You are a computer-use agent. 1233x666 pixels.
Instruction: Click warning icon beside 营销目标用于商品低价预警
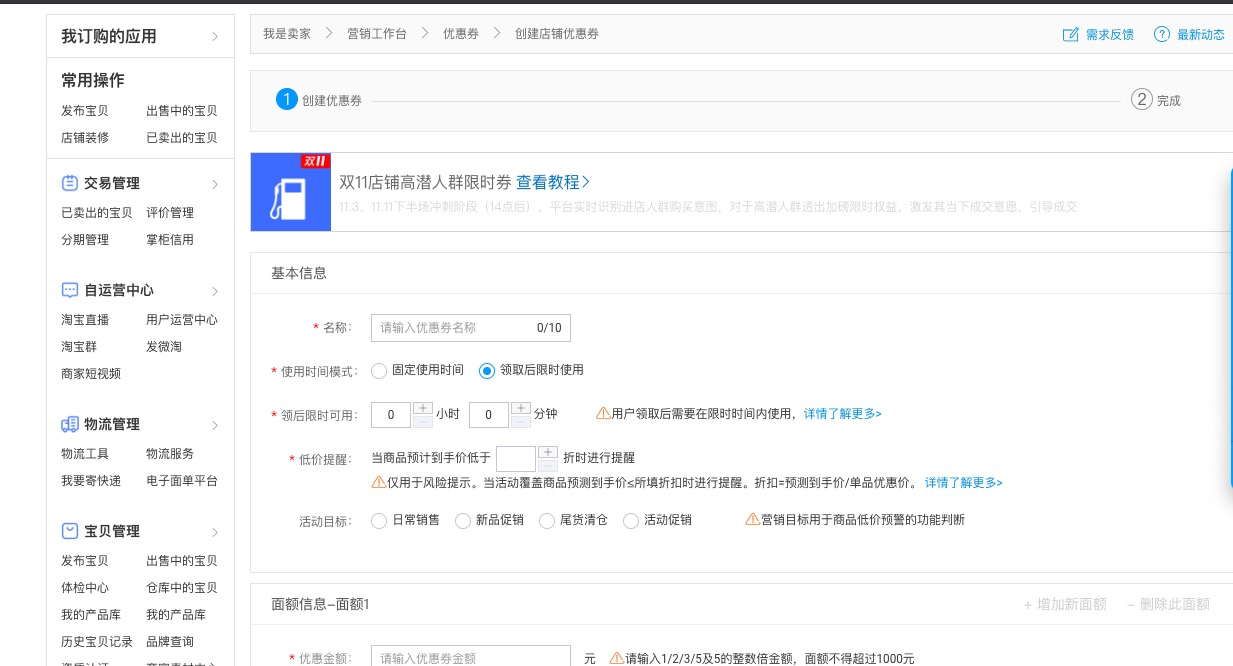point(753,520)
